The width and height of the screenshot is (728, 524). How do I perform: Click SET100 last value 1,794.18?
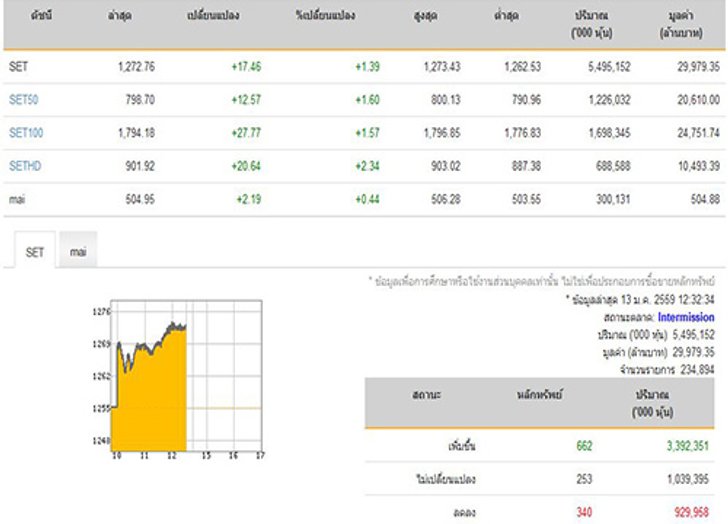tap(136, 133)
